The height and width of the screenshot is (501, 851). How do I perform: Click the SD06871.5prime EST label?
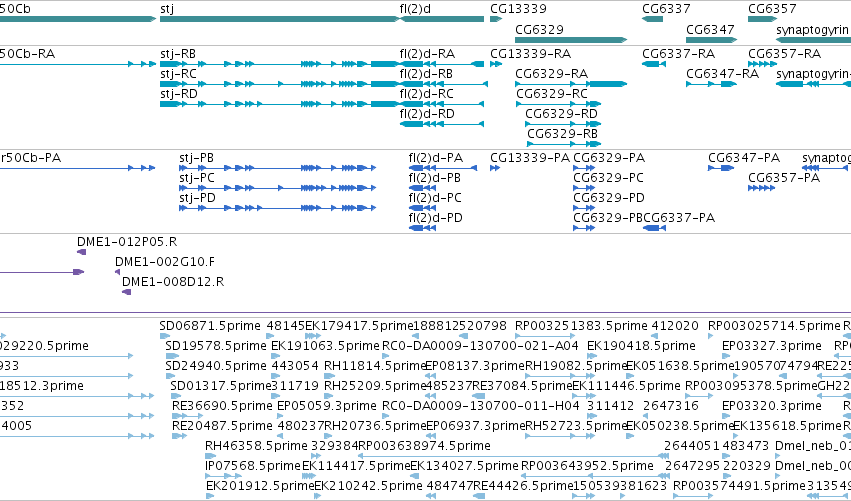click(210, 326)
